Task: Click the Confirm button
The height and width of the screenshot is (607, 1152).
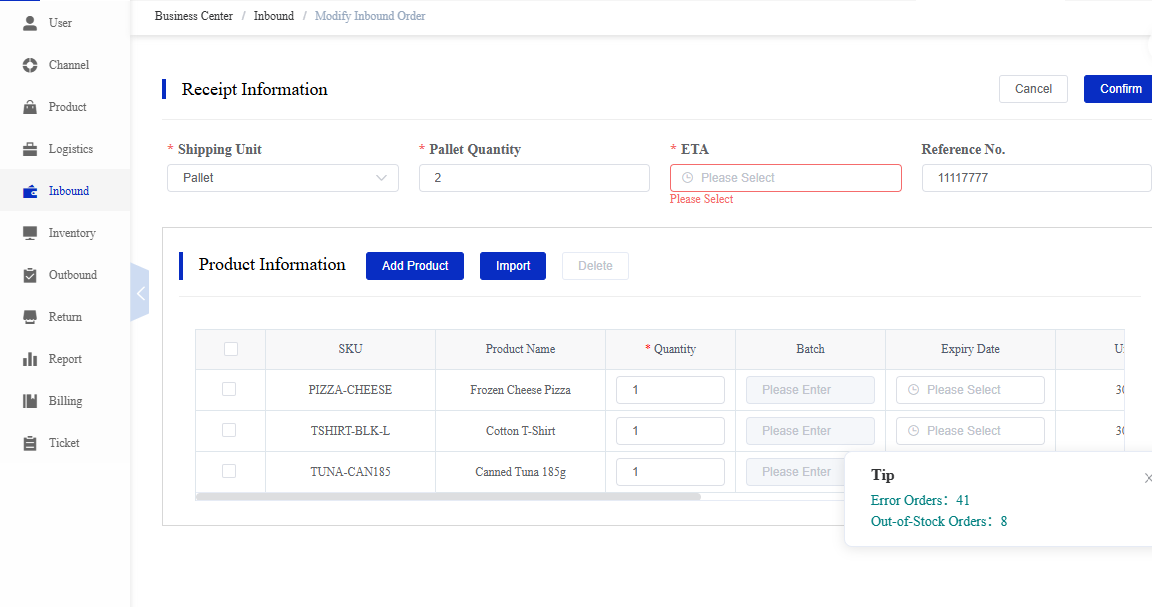Action: point(1118,89)
